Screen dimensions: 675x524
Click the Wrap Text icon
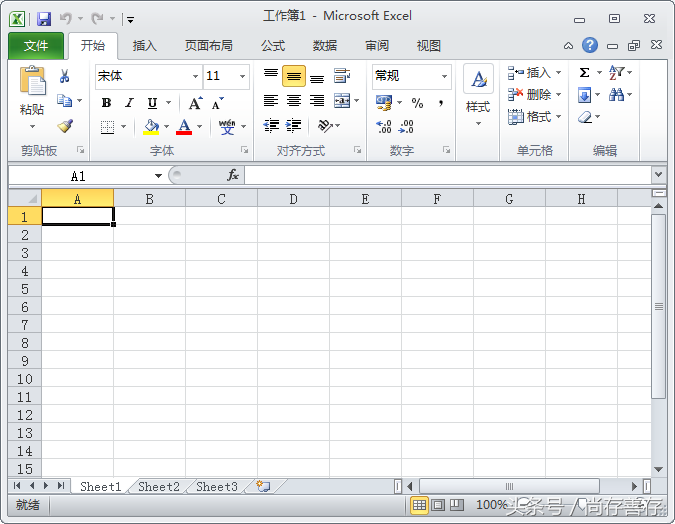342,76
